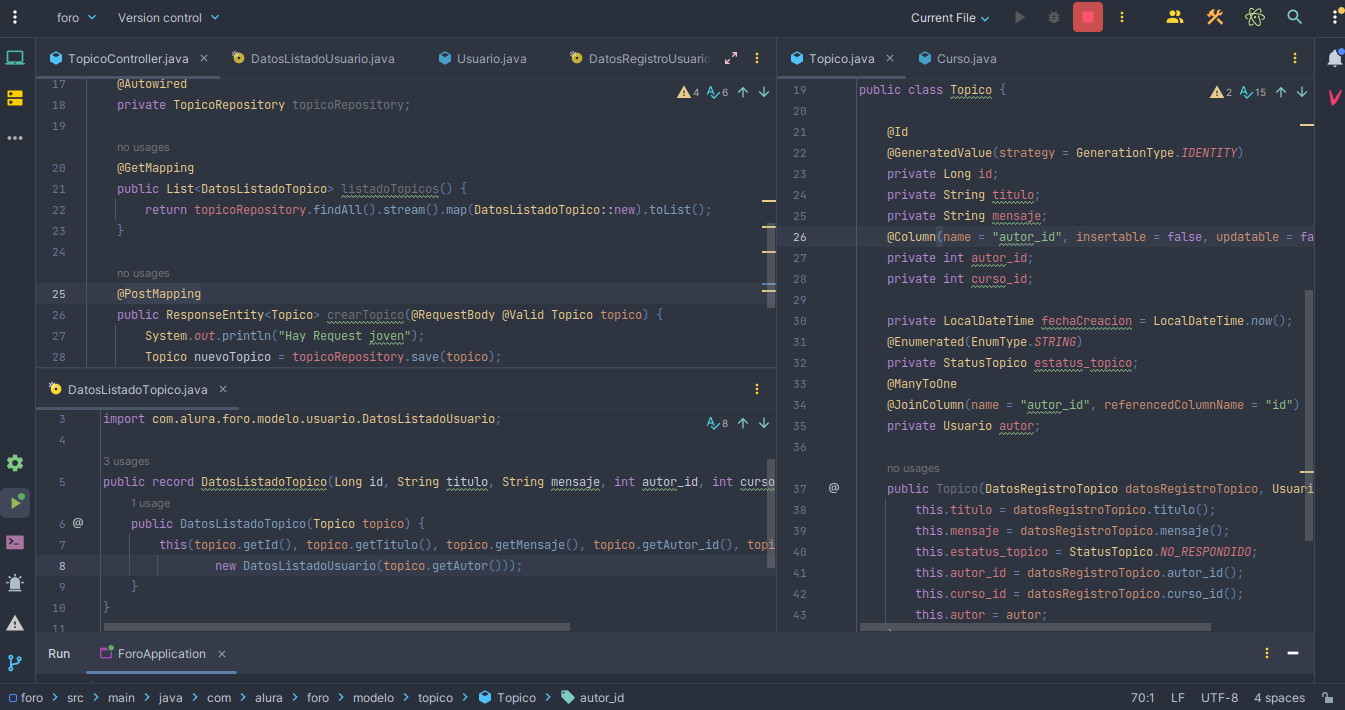The image size is (1345, 710).
Task: Open the Project tool window icon
Action: 15,58
